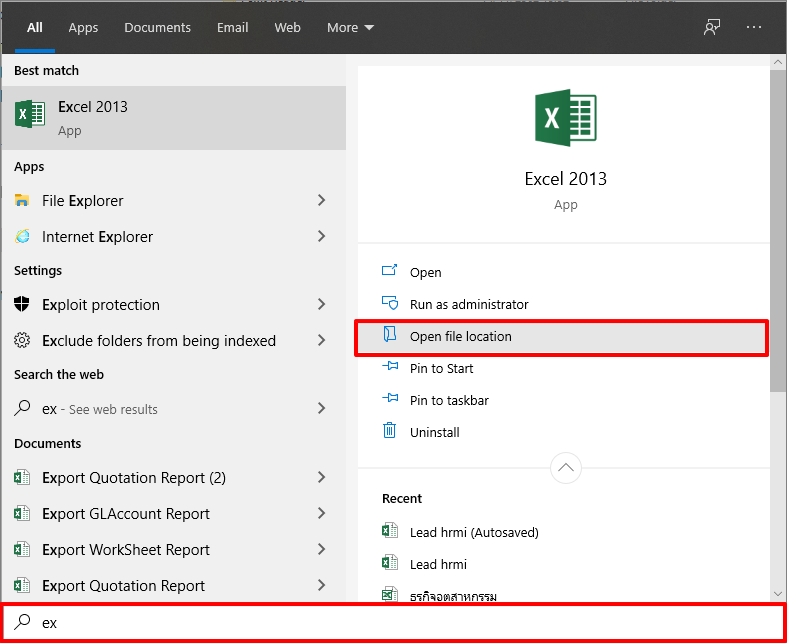Open the Exploit protection setting

101,305
